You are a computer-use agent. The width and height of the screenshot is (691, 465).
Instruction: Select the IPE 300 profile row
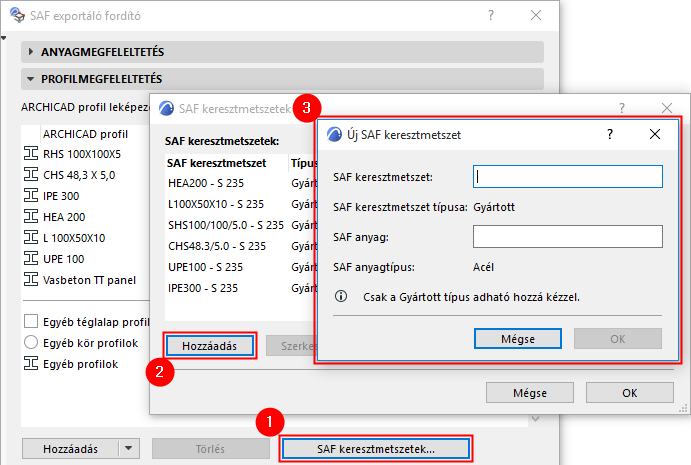(86, 196)
